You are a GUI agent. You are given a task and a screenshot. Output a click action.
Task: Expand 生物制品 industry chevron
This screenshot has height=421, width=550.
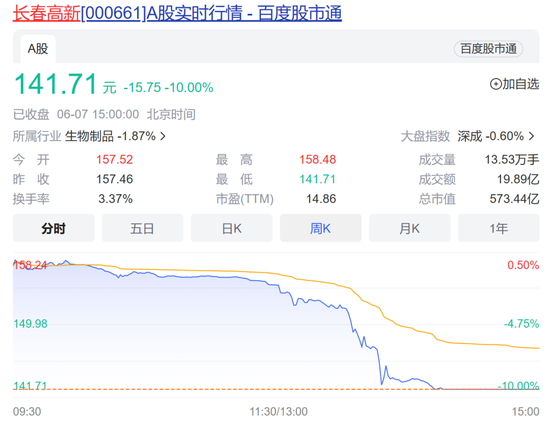163,136
